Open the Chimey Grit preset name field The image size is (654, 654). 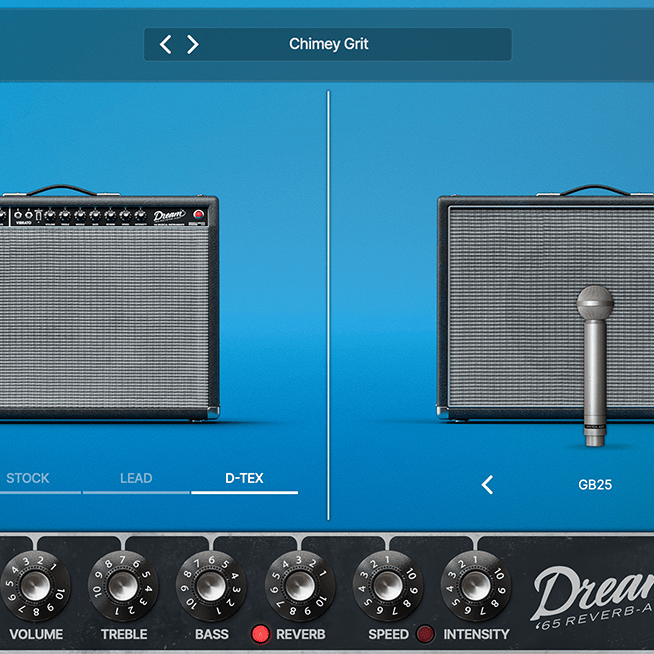[x=328, y=44]
